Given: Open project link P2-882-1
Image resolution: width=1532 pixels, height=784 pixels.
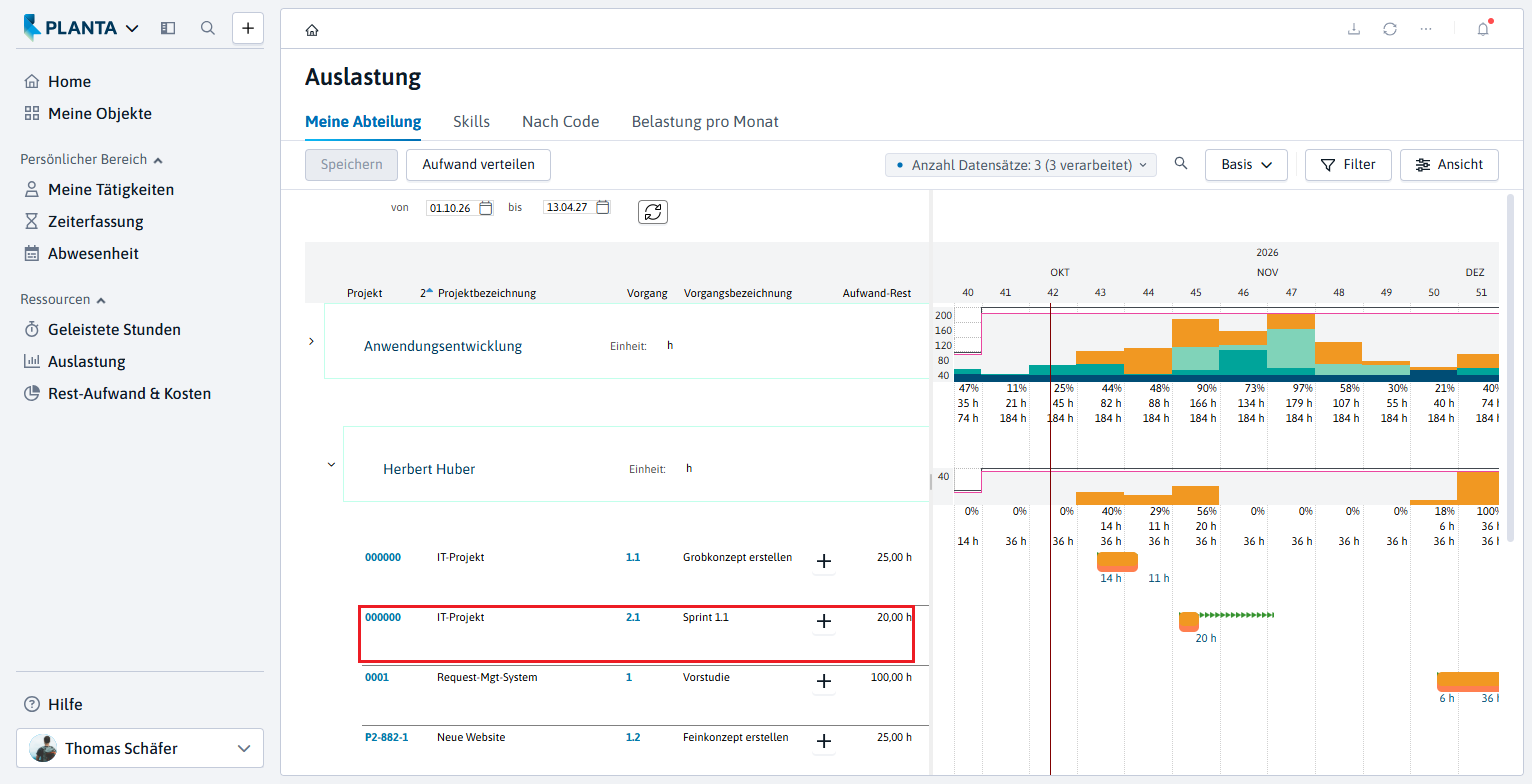Looking at the screenshot, I should click(x=386, y=737).
